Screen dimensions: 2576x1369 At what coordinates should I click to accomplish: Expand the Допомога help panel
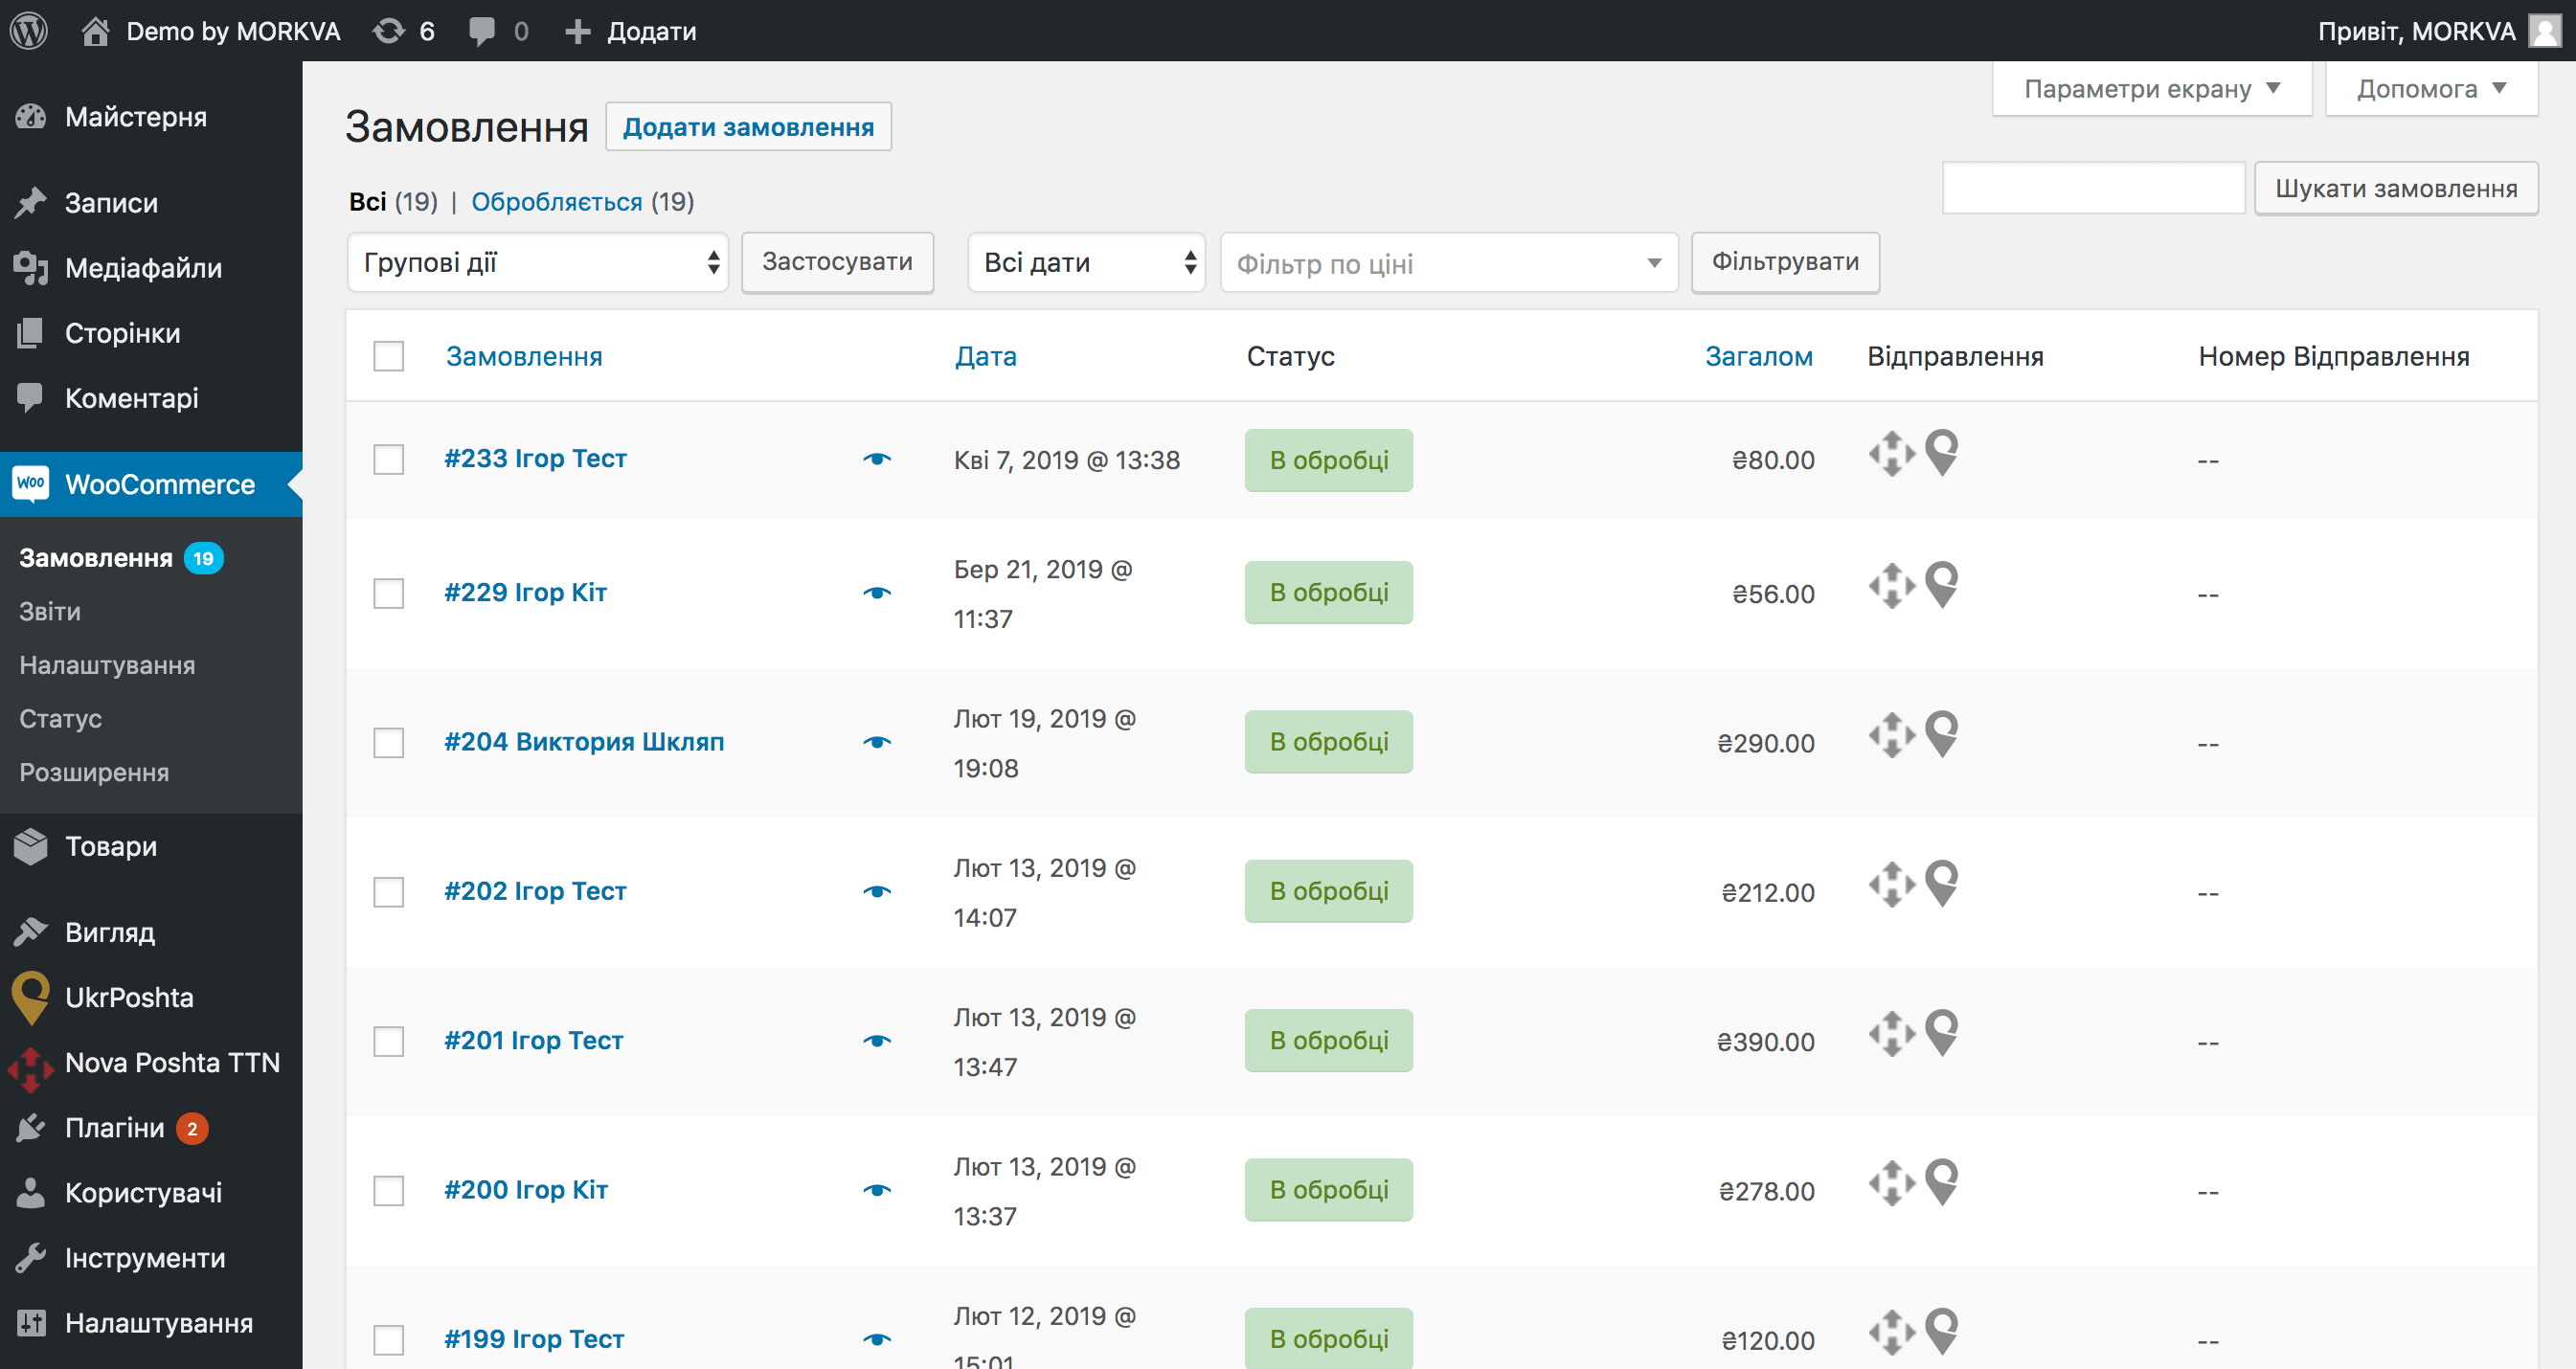(2431, 89)
